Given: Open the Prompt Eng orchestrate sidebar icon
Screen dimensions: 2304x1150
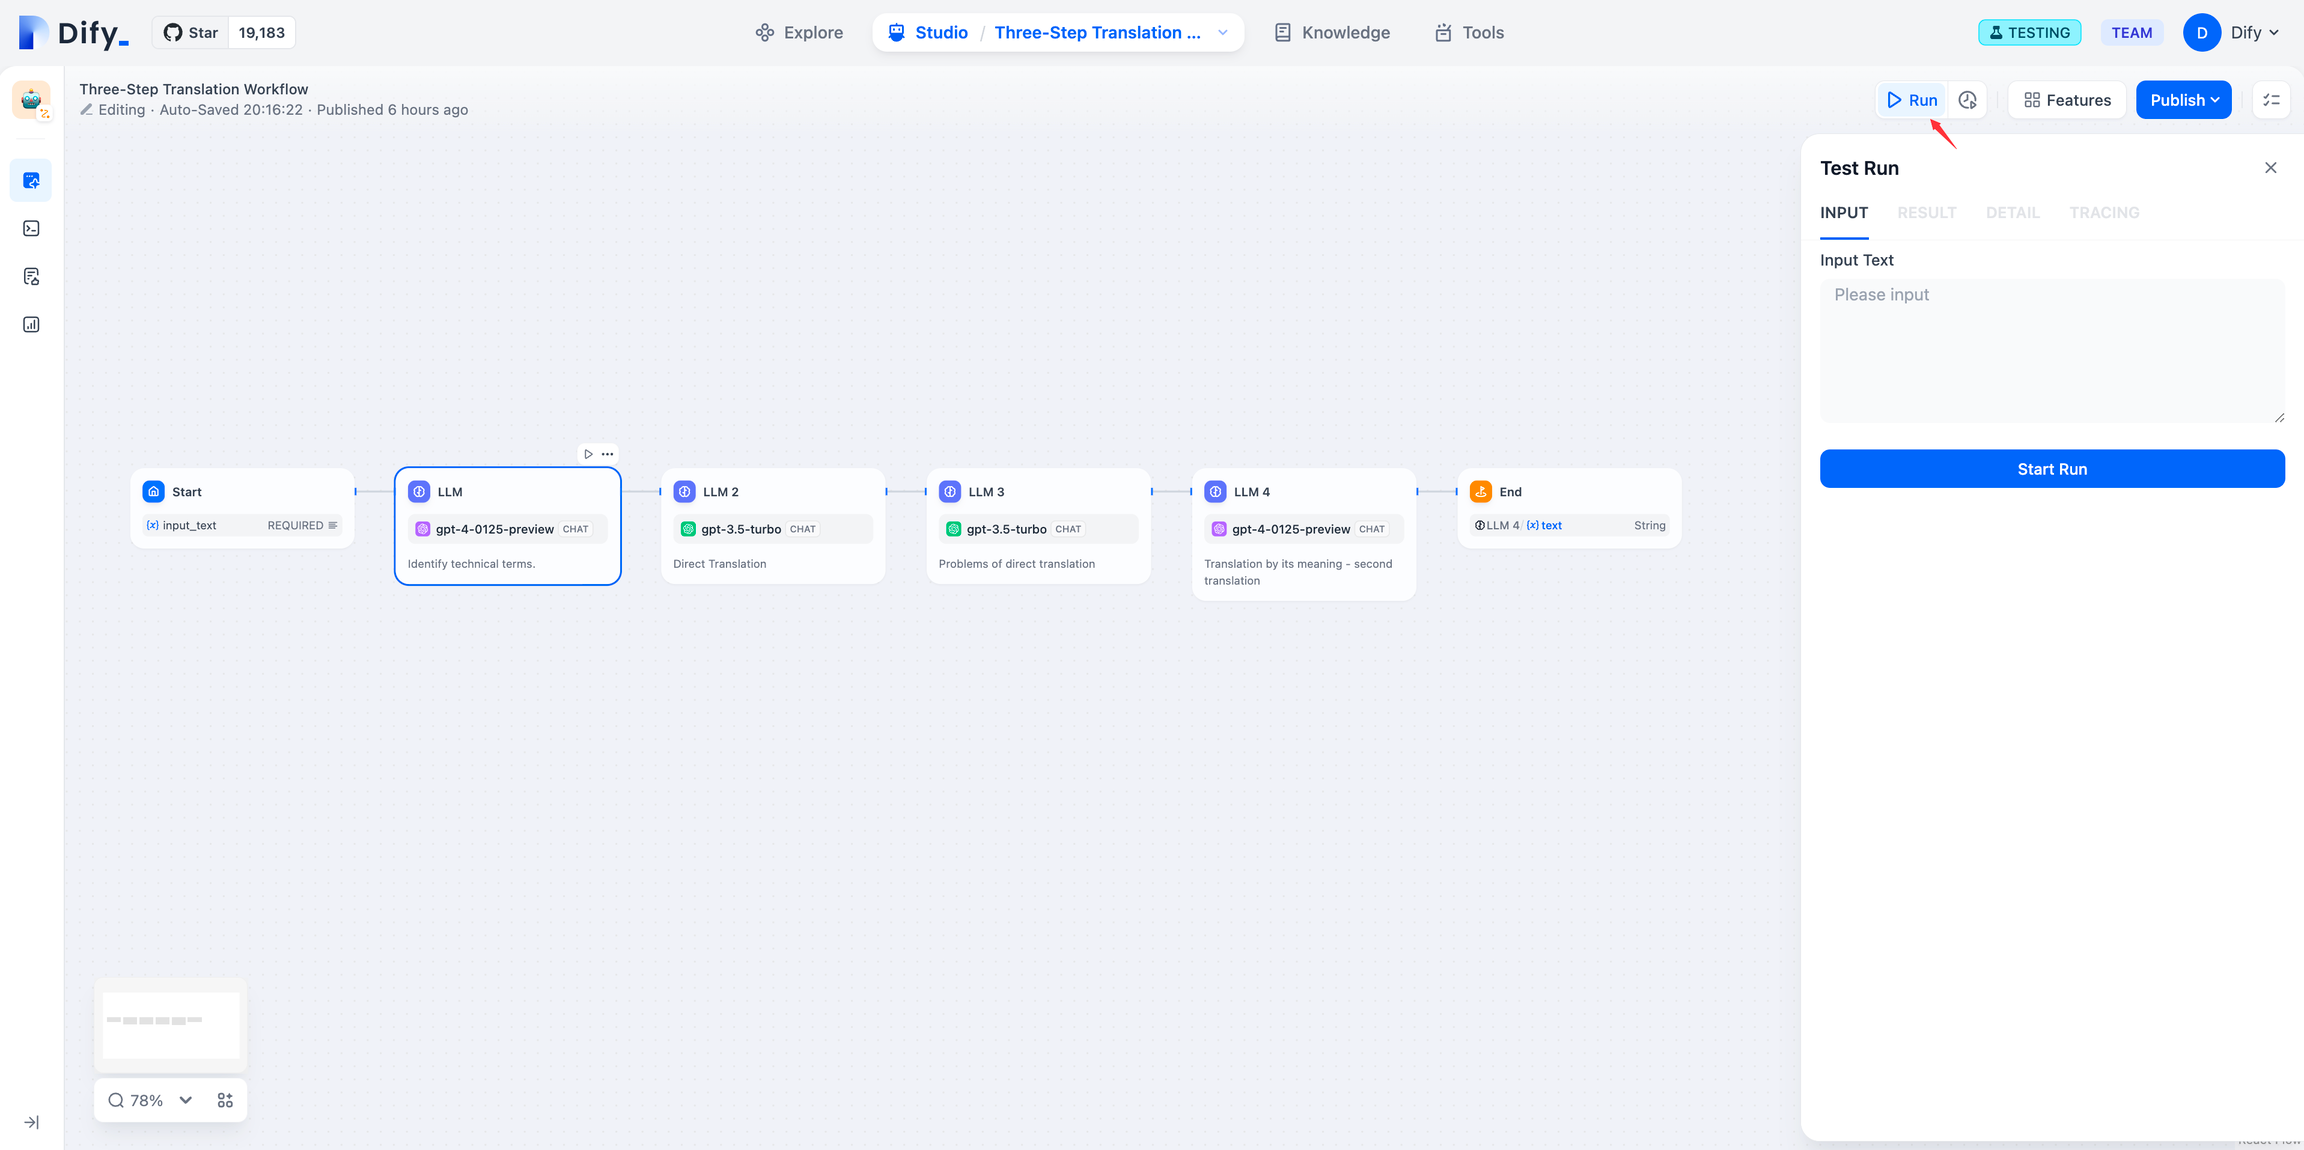Looking at the screenshot, I should click(x=31, y=181).
